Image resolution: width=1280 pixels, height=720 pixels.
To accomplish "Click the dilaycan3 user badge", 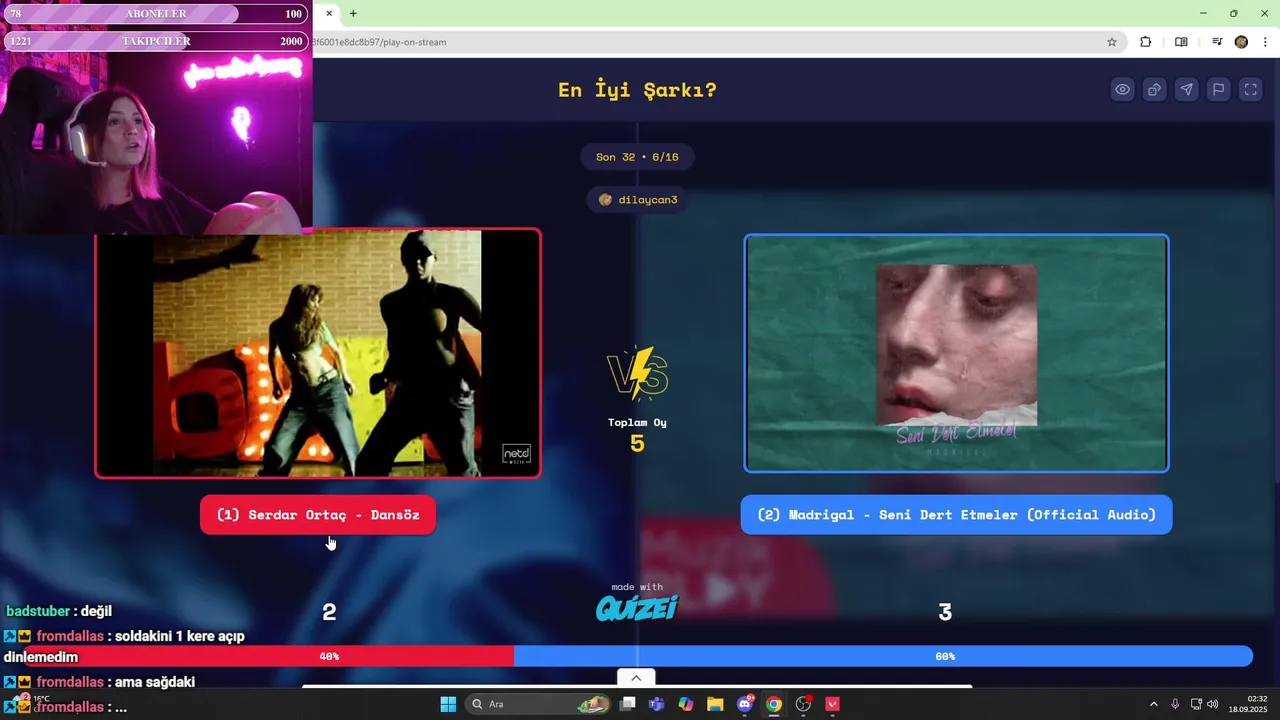I will (x=637, y=200).
